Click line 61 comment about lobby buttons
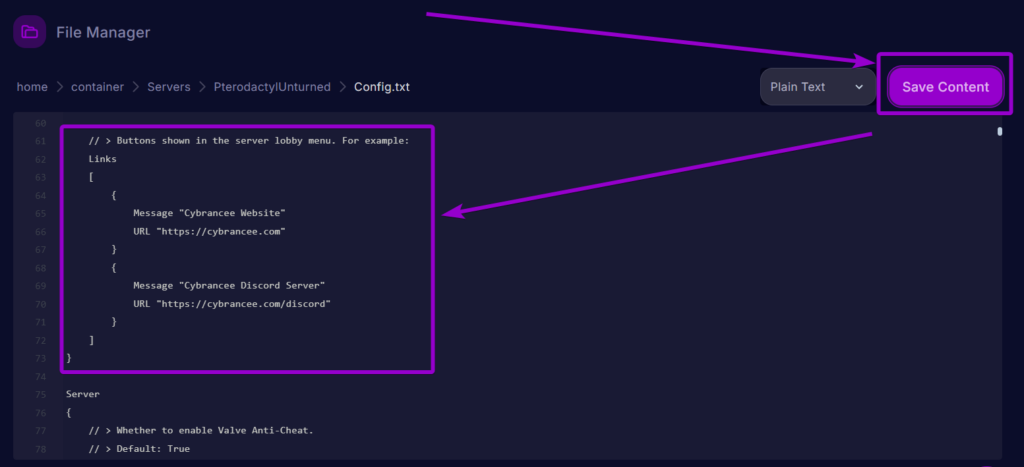Viewport: 1024px width, 467px height. tap(249, 140)
